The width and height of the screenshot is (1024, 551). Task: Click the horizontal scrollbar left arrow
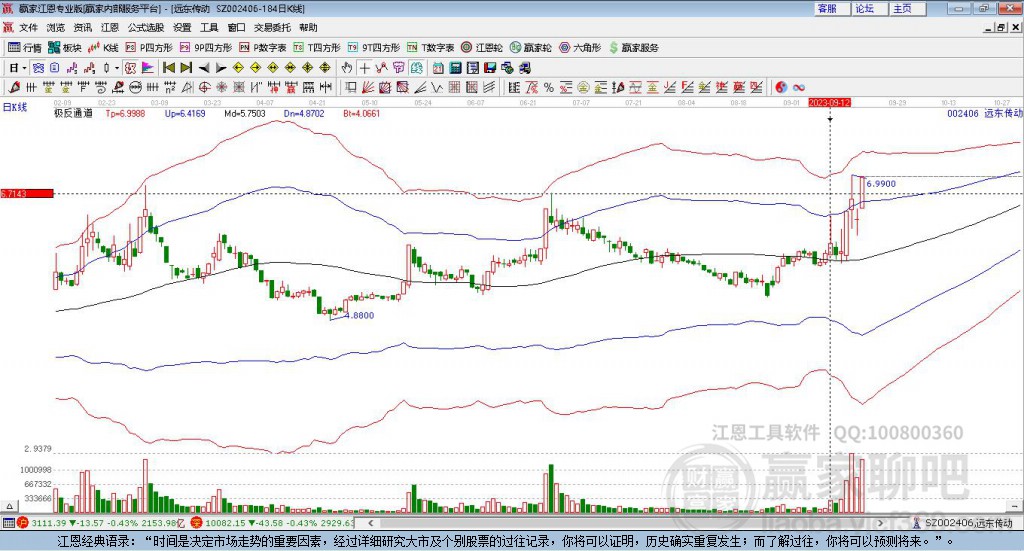(x=370, y=523)
